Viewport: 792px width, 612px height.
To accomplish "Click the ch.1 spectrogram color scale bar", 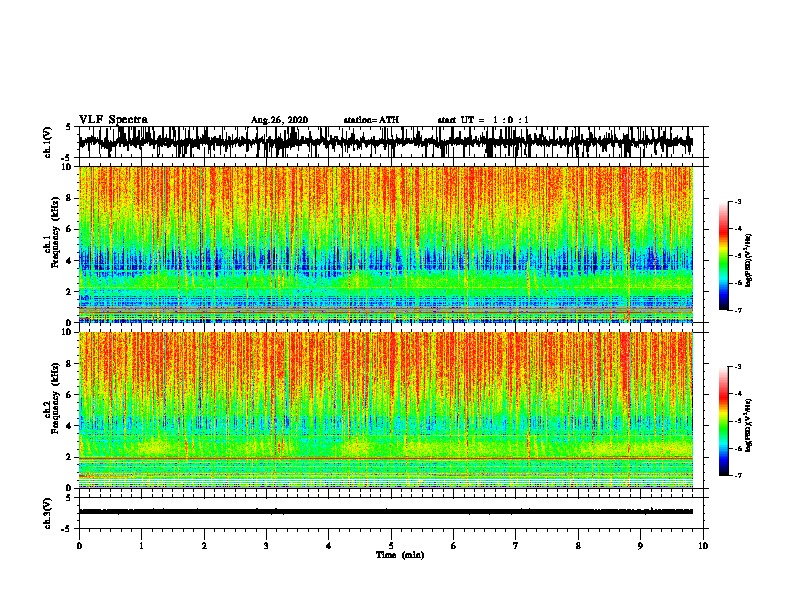I will tap(724, 256).
